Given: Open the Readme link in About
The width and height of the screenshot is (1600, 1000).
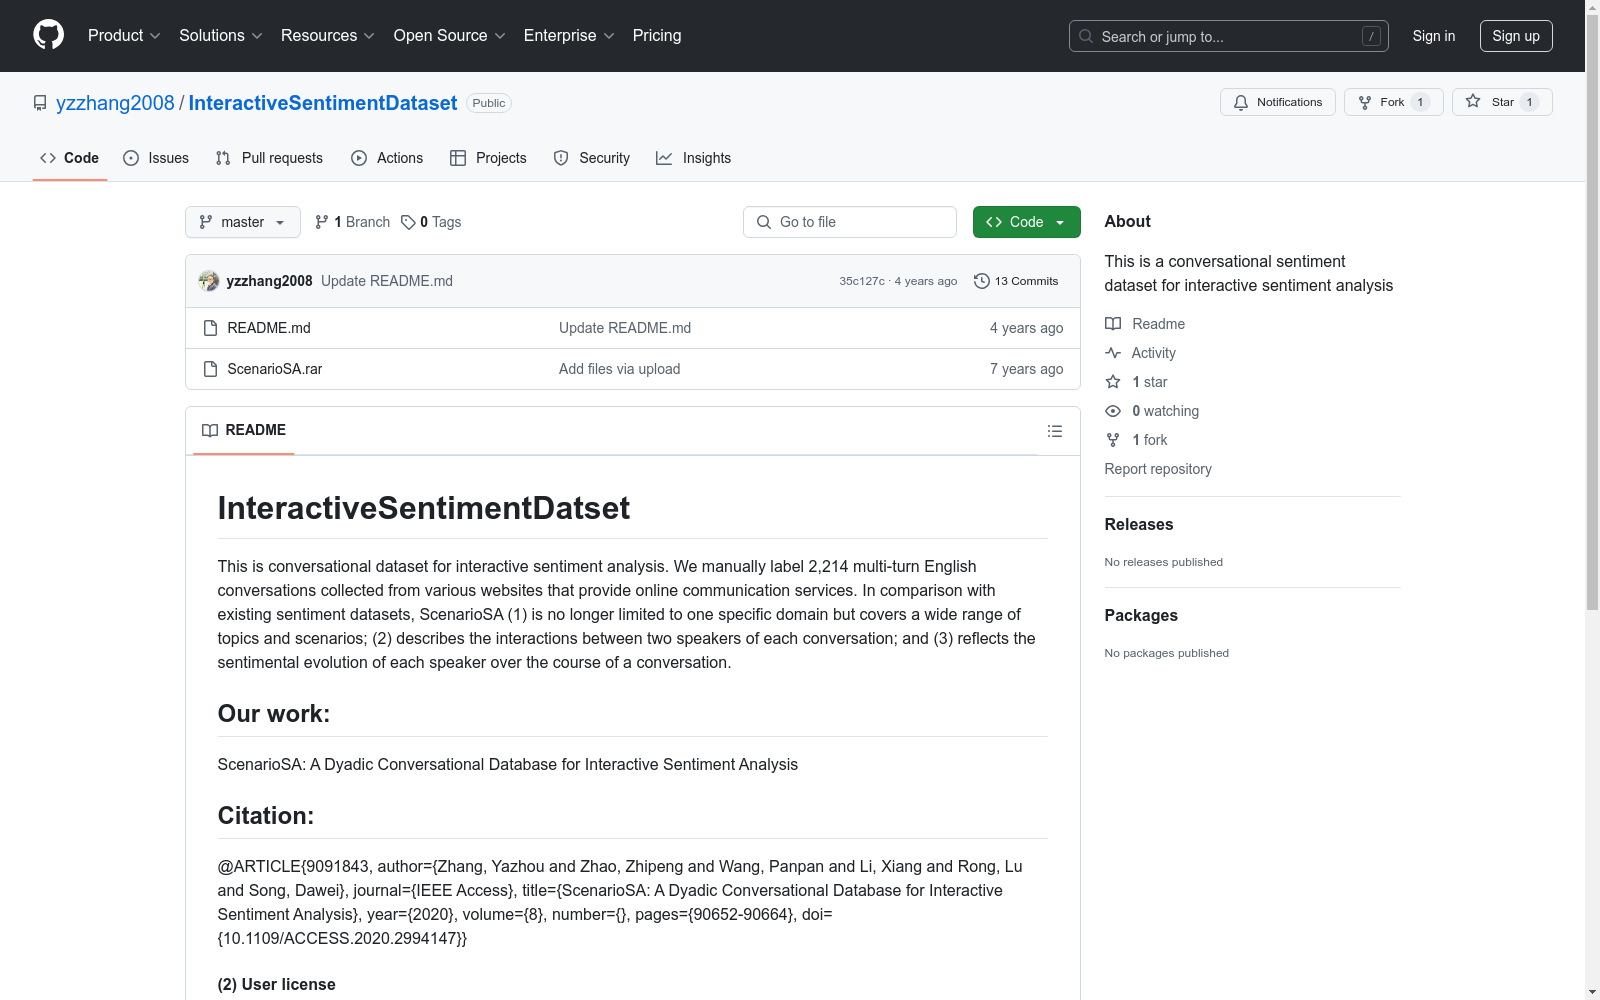Looking at the screenshot, I should click(1145, 324).
